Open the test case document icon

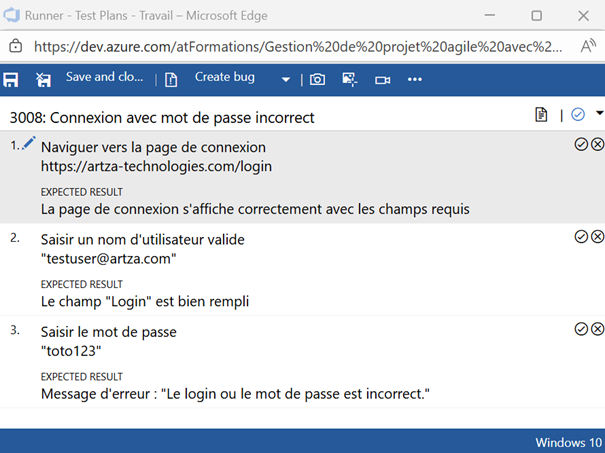pos(541,116)
